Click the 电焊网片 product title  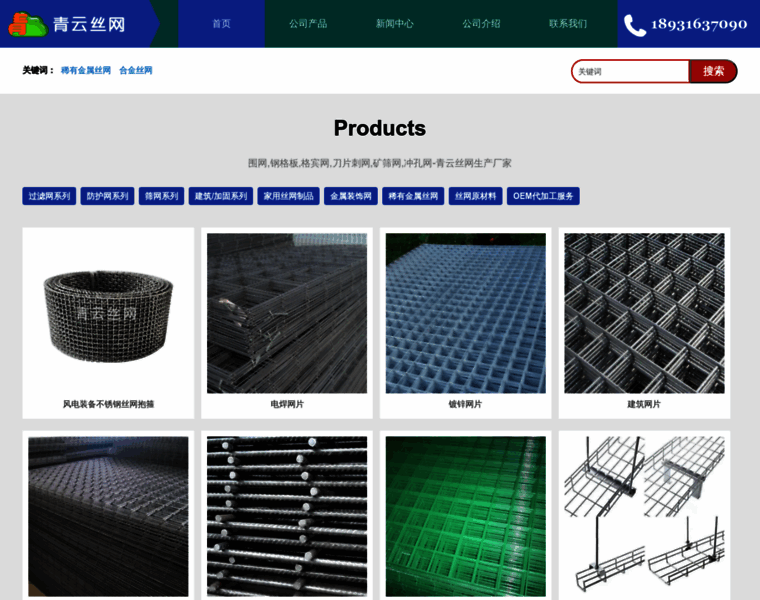[x=287, y=404]
